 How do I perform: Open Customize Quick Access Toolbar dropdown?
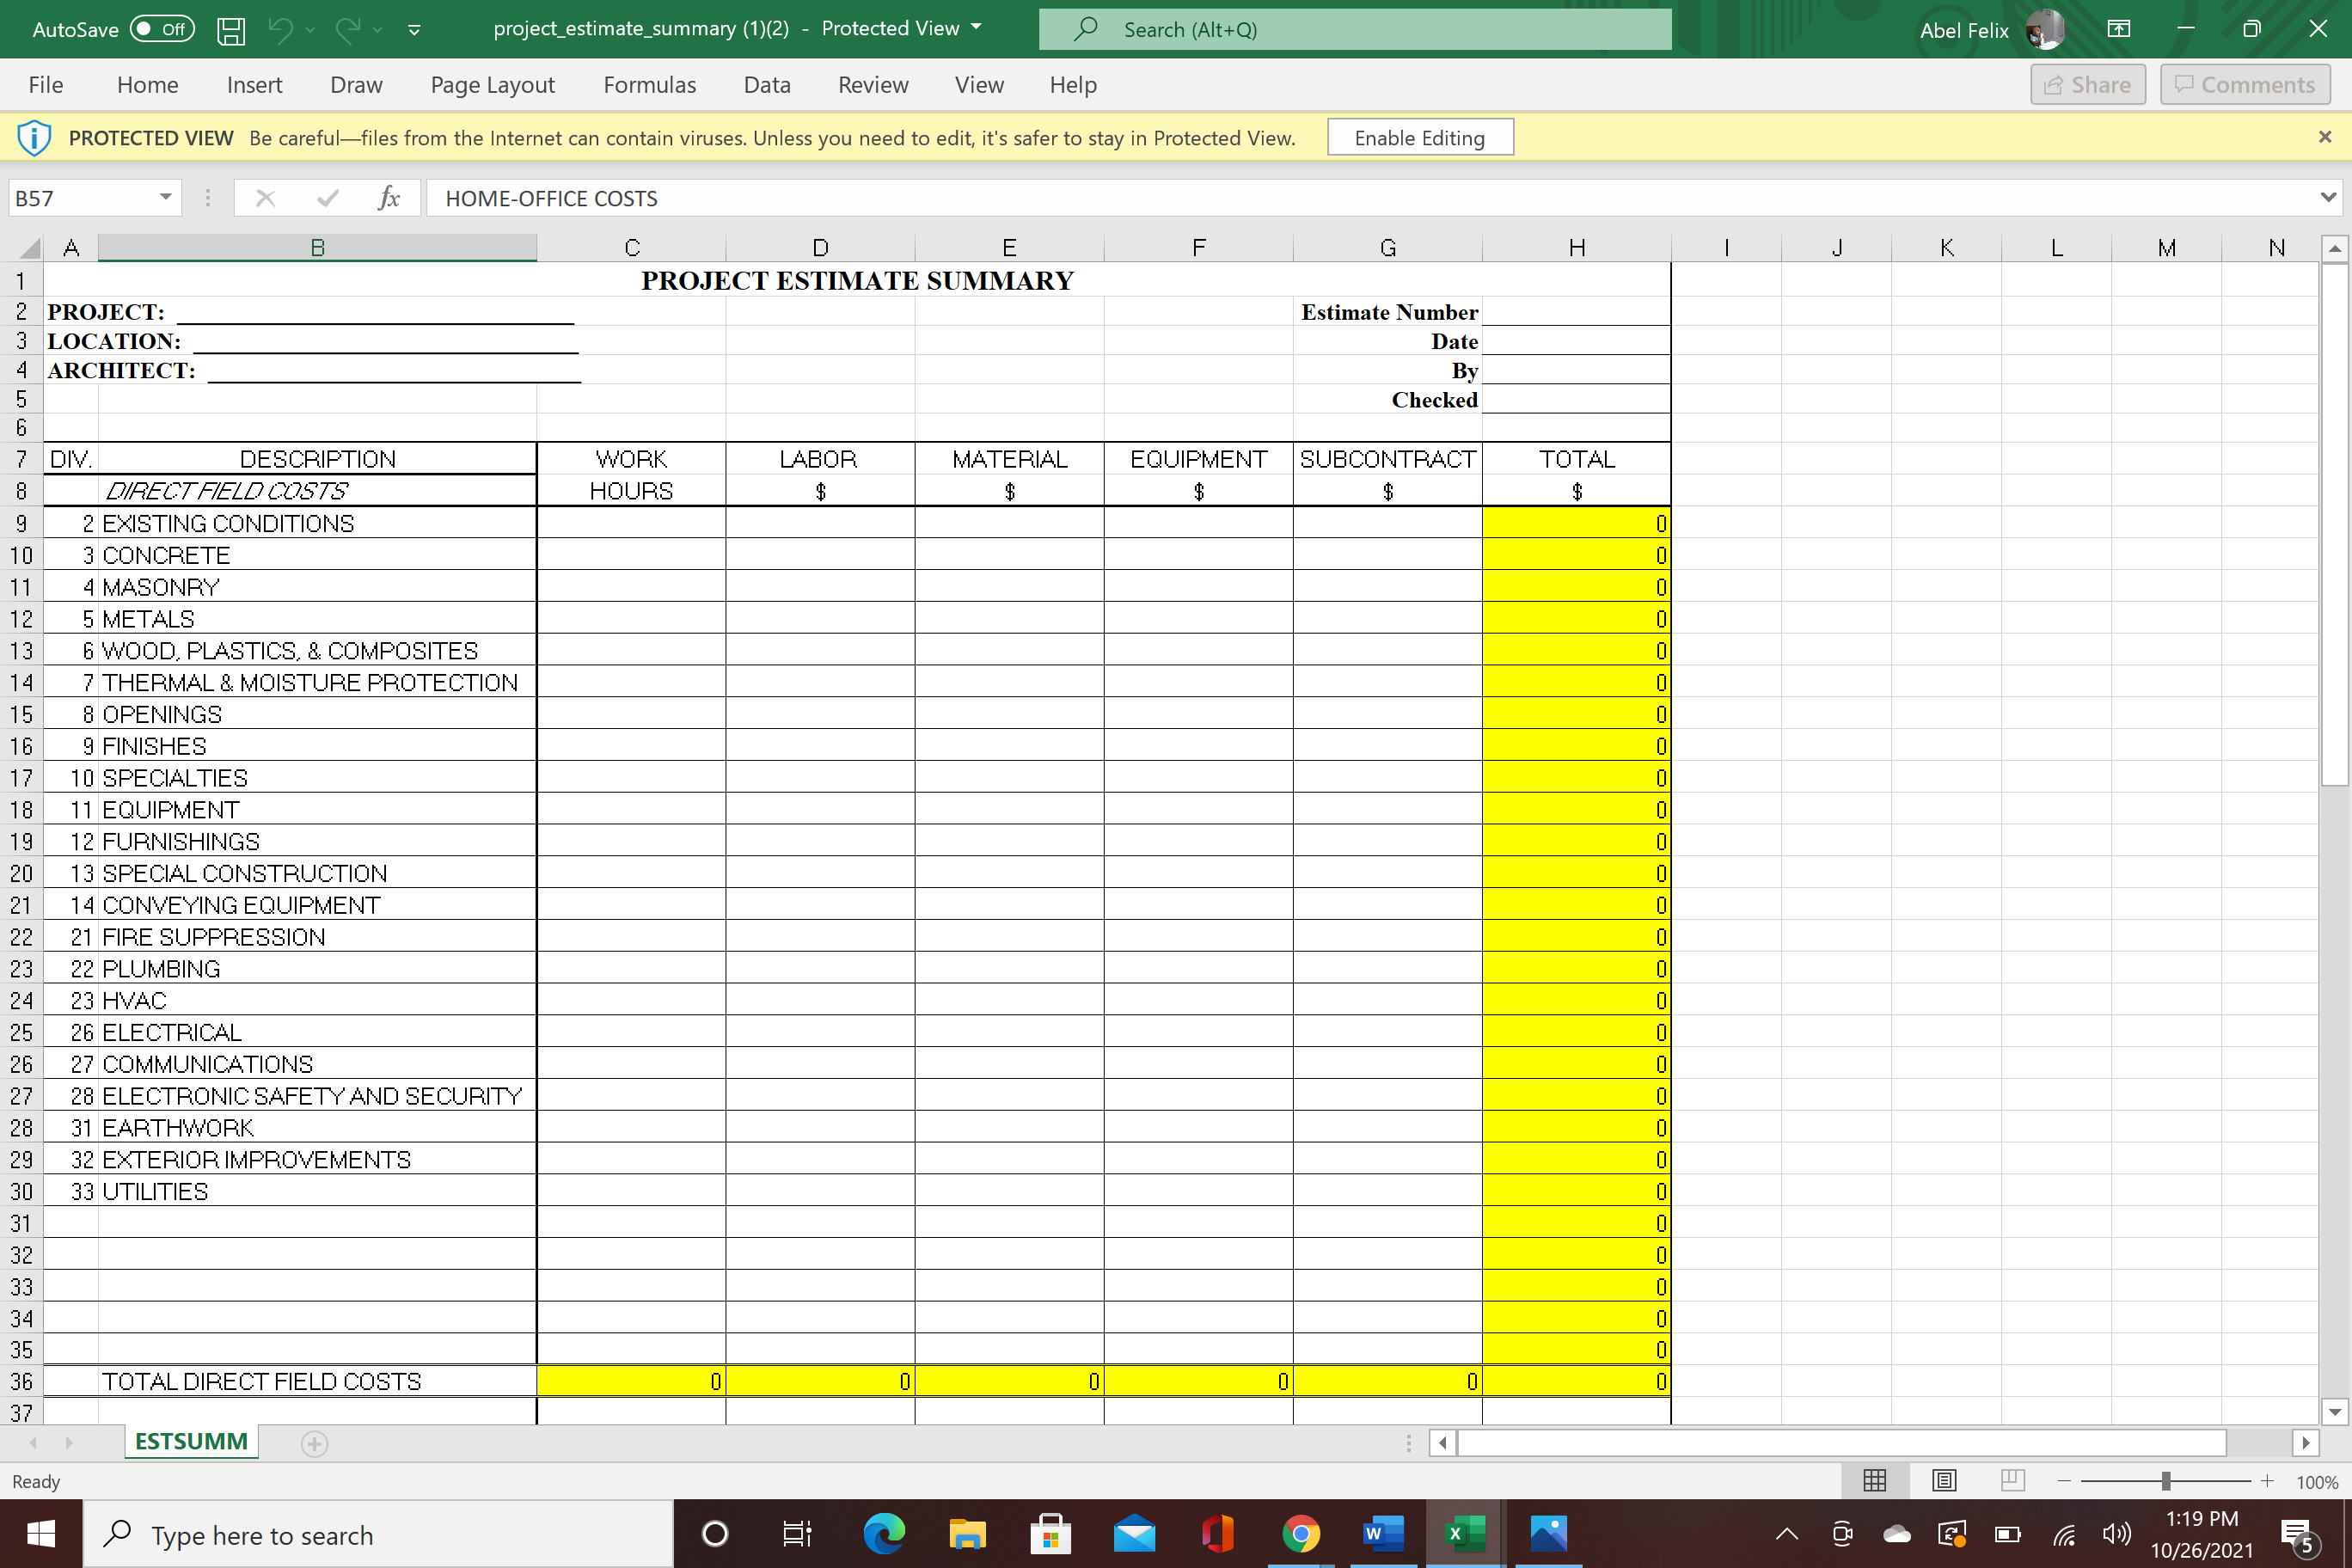(414, 30)
